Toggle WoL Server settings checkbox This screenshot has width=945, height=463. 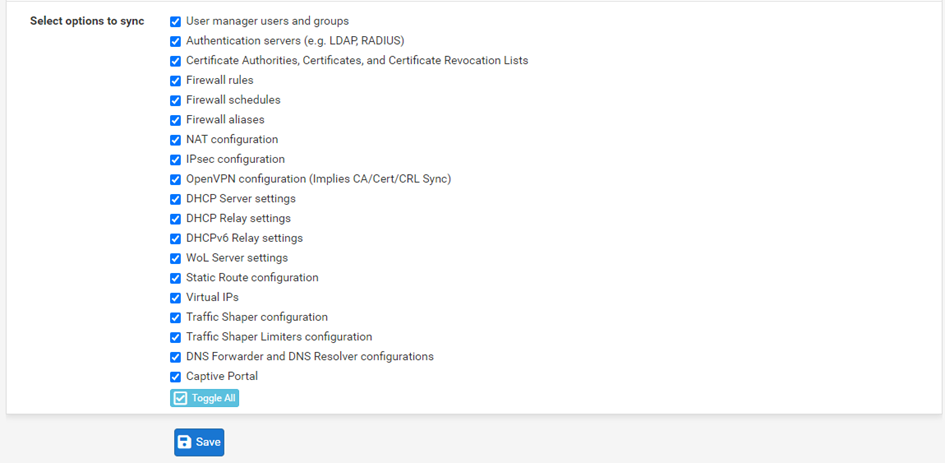pos(175,259)
